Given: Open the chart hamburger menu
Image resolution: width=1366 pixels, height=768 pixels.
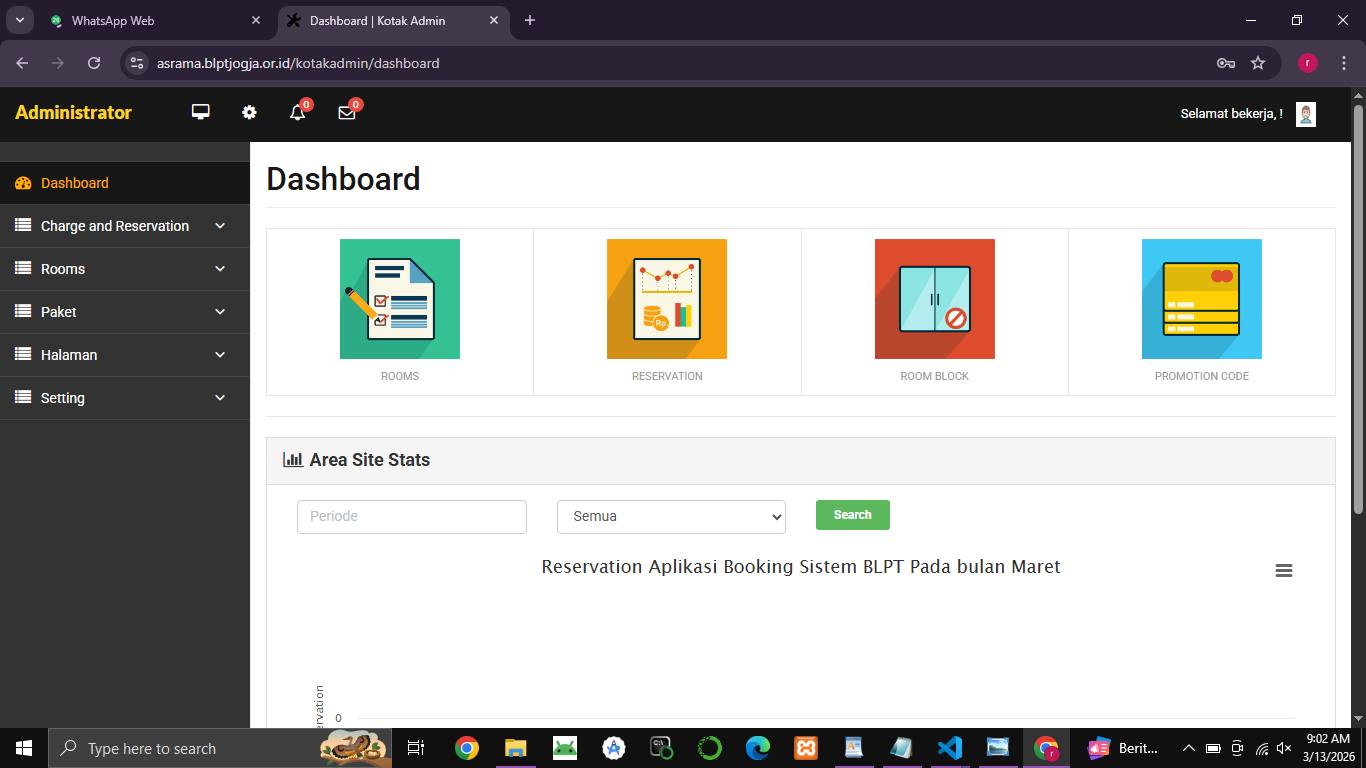Looking at the screenshot, I should click(1284, 570).
